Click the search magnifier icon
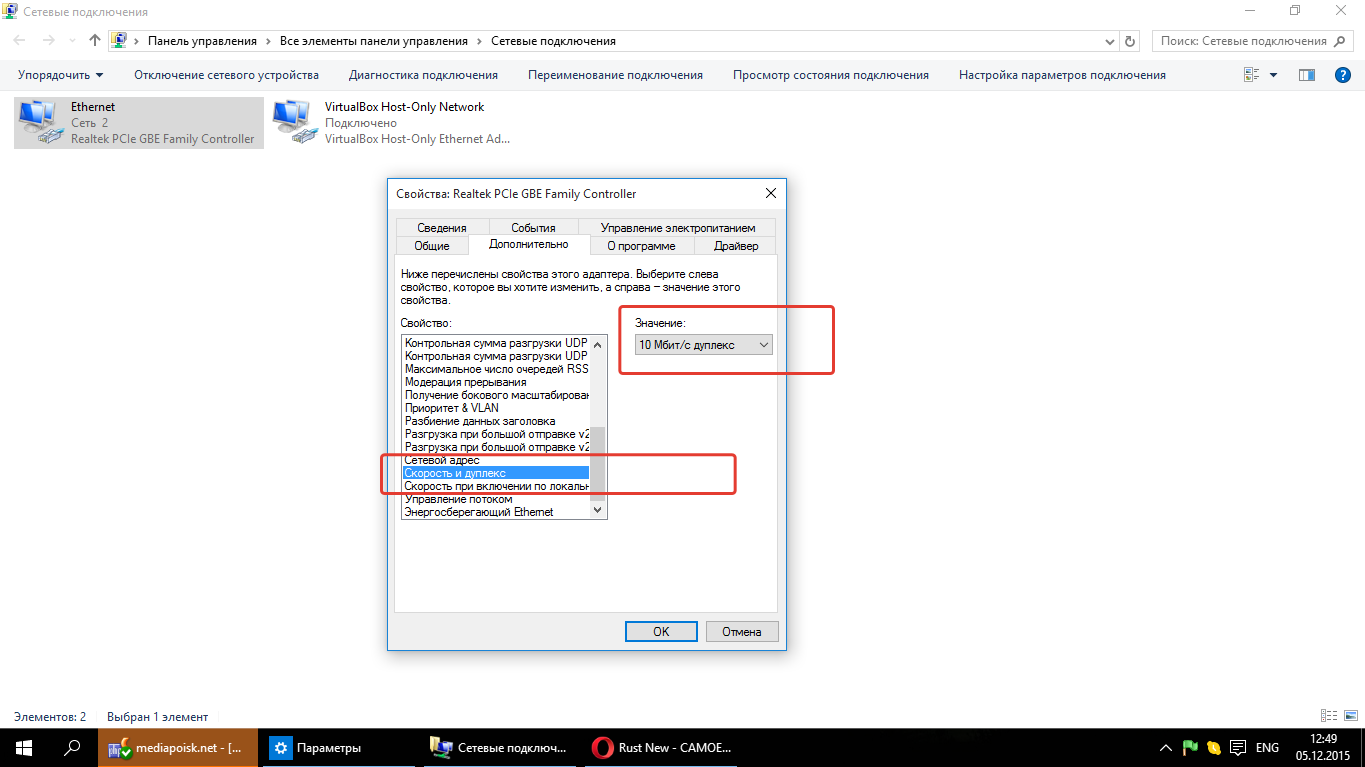The width and height of the screenshot is (1365, 767). tap(1339, 41)
